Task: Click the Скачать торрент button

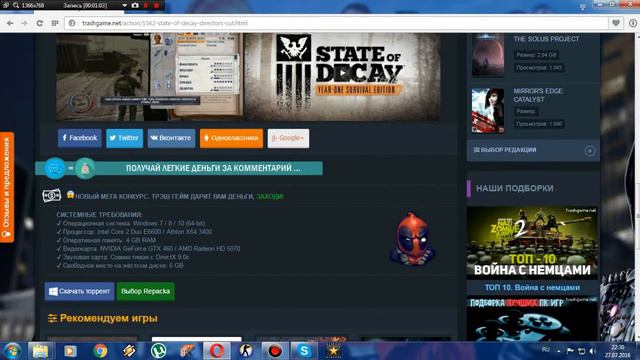Action: coord(80,291)
